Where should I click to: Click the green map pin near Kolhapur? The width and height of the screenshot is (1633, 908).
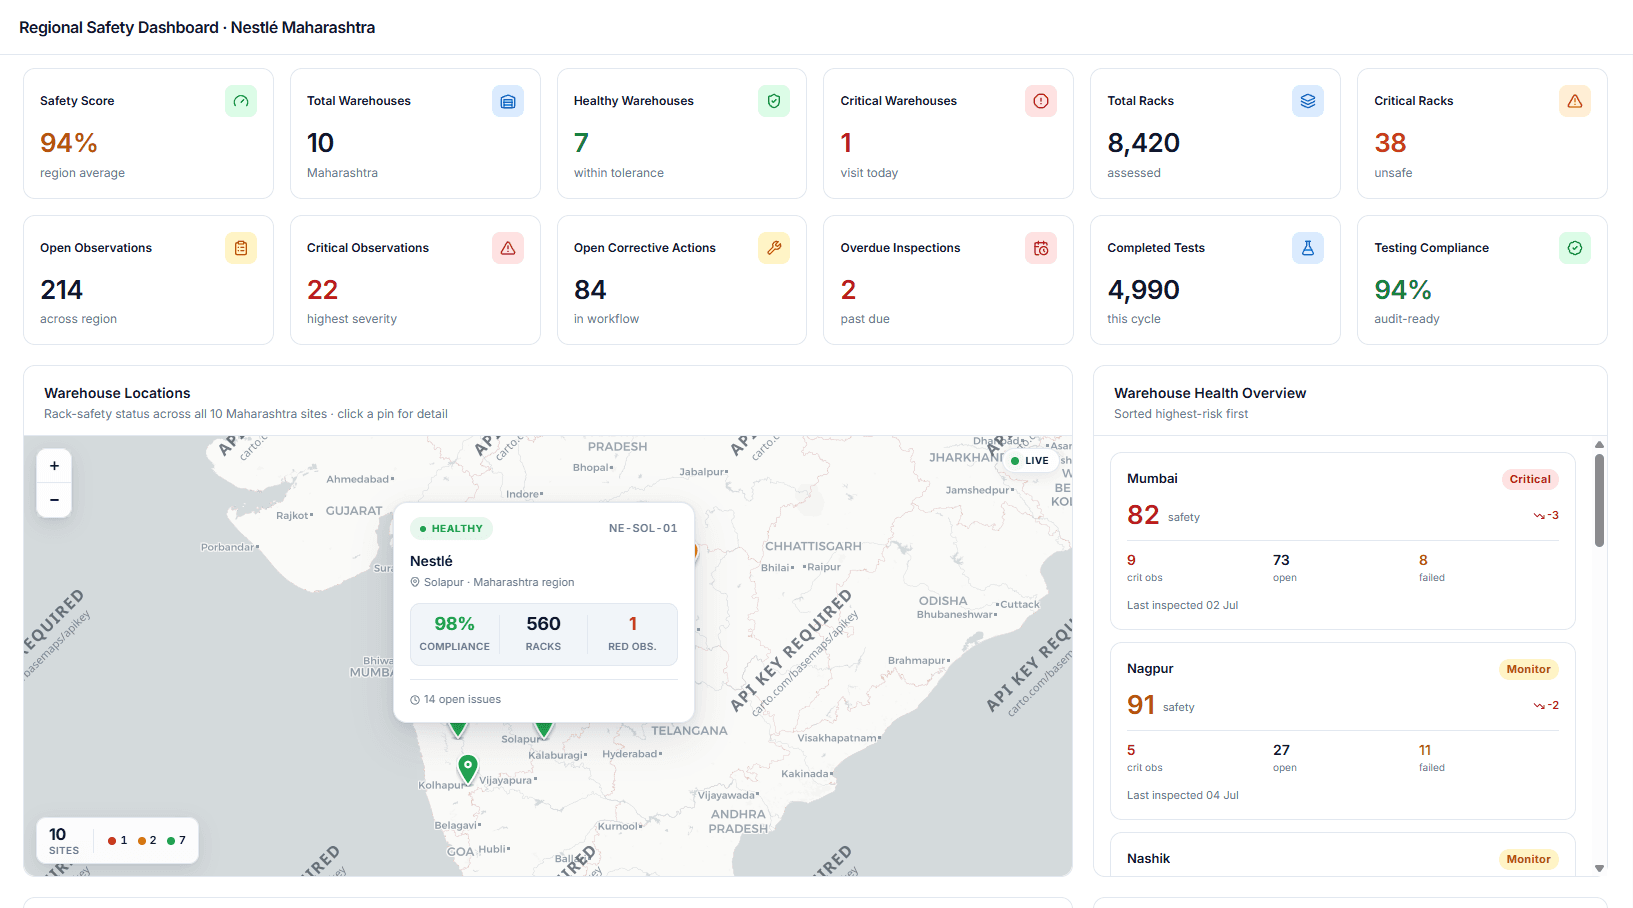click(467, 768)
